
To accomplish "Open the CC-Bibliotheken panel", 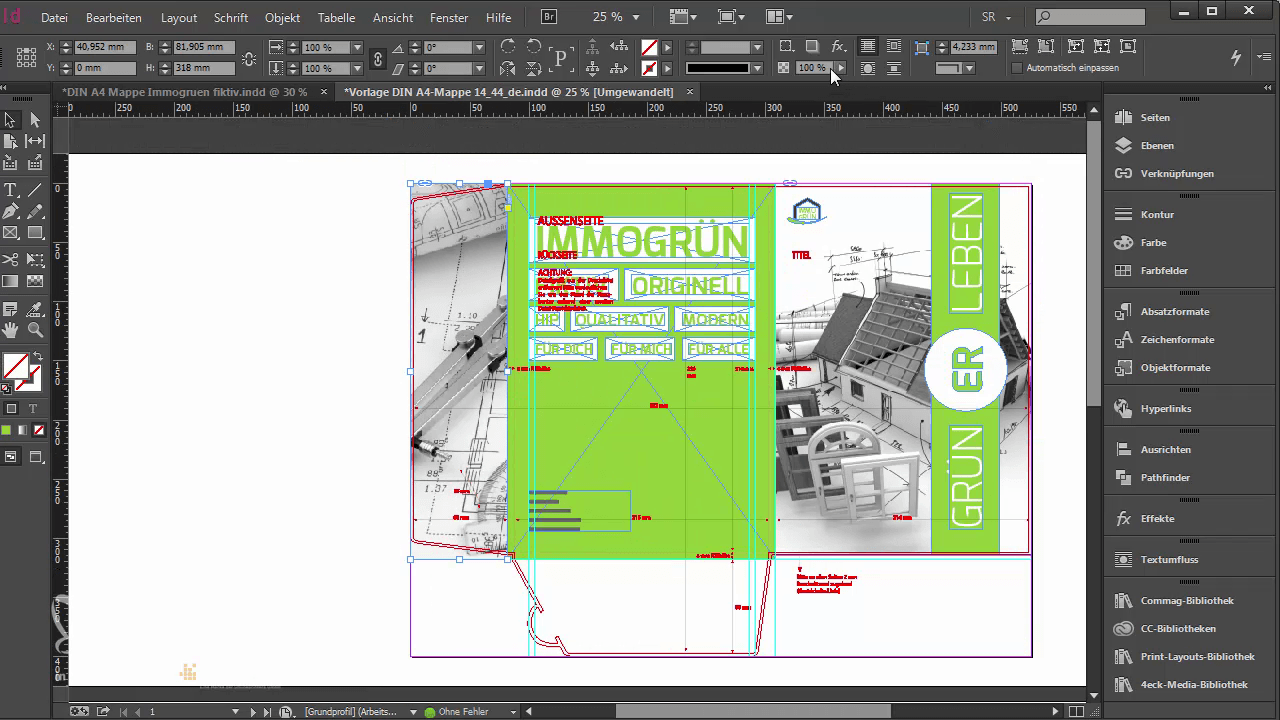I will click(1178, 628).
